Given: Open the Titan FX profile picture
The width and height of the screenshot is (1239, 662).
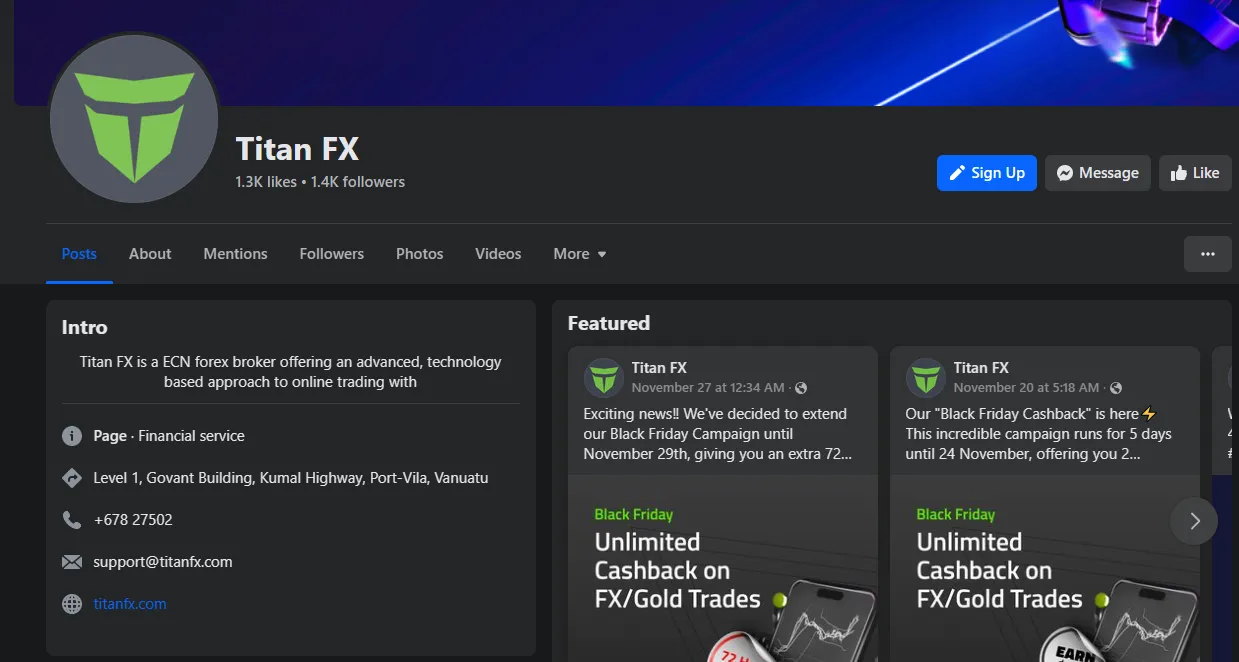Looking at the screenshot, I should (x=134, y=118).
